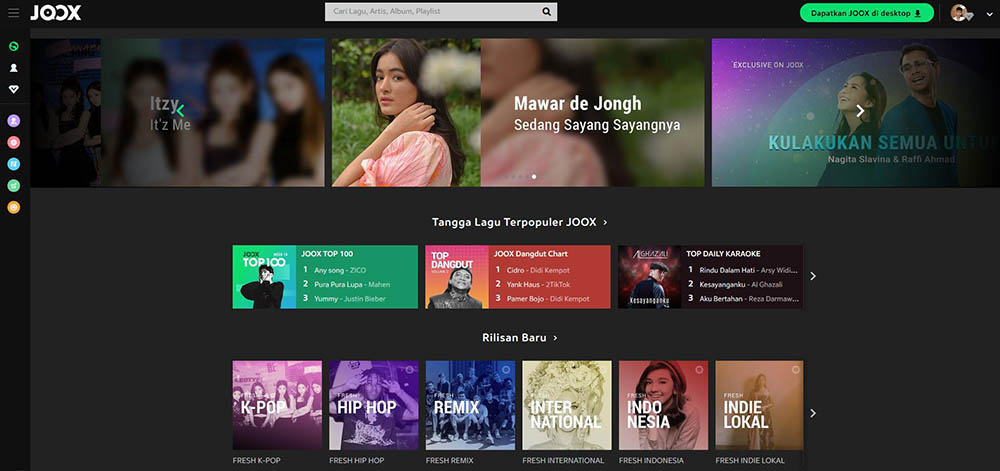Click Dapatkan JOOX di desktop button
Viewport: 1000px width, 471px height.
tap(866, 12)
